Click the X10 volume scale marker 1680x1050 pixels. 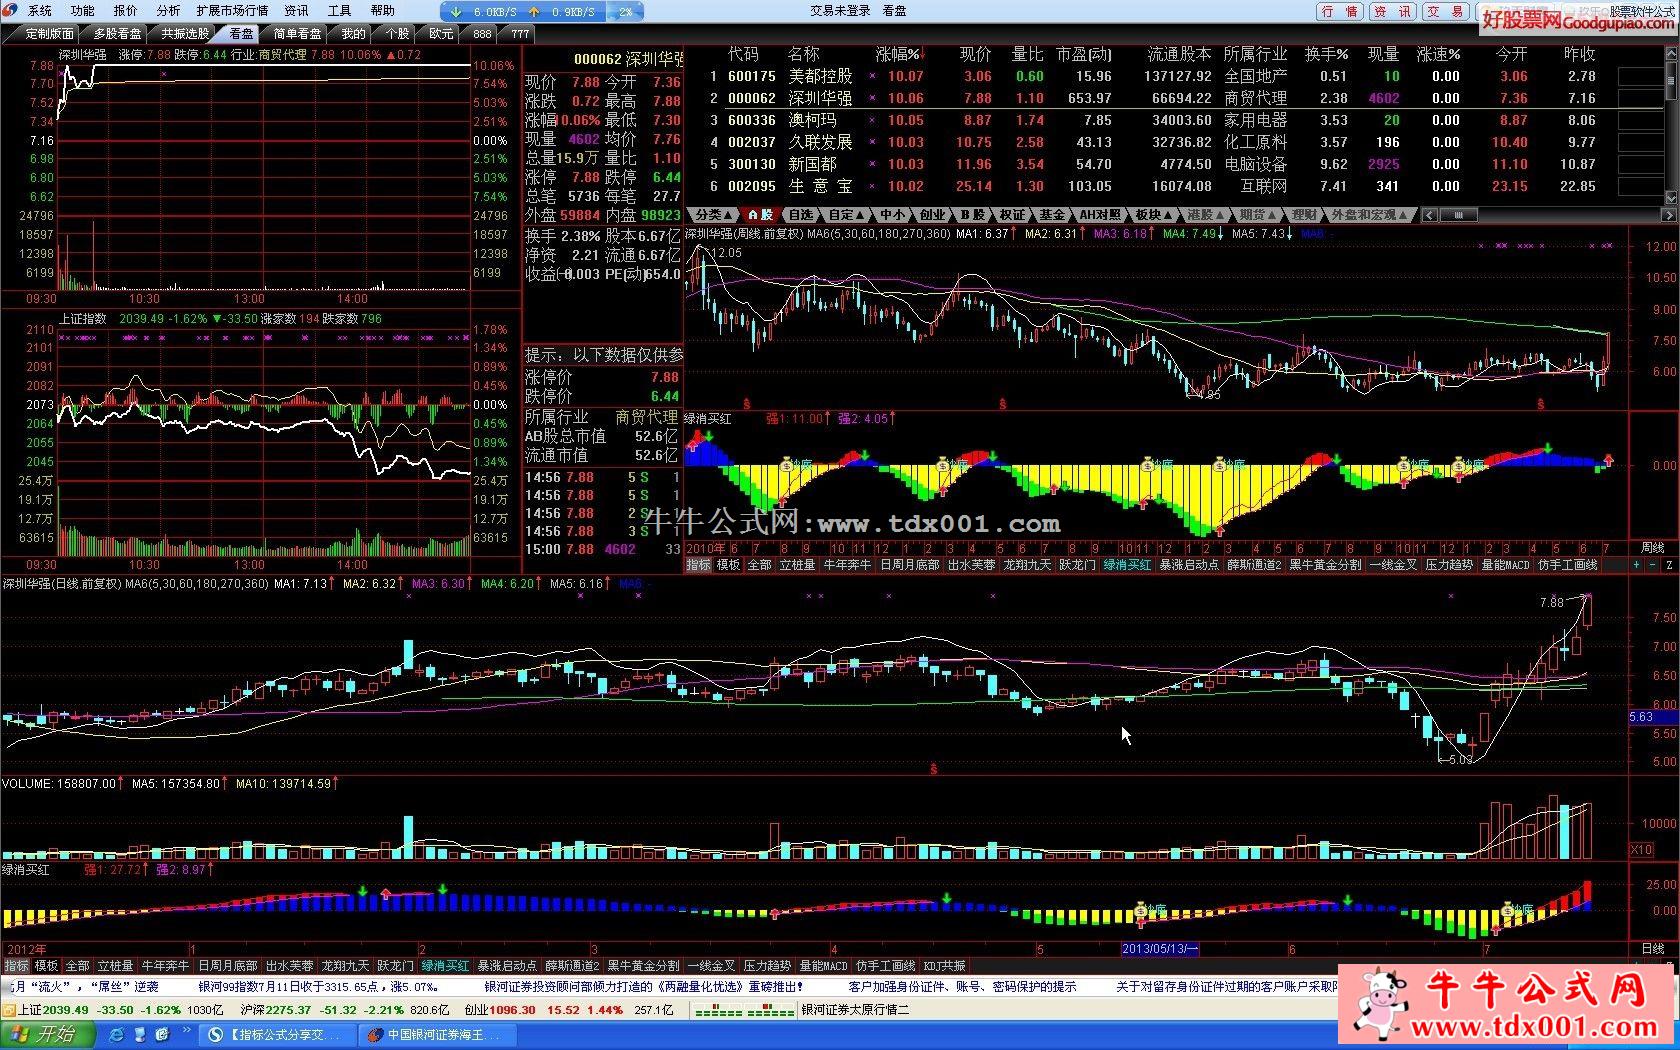pyautogui.click(x=1642, y=850)
